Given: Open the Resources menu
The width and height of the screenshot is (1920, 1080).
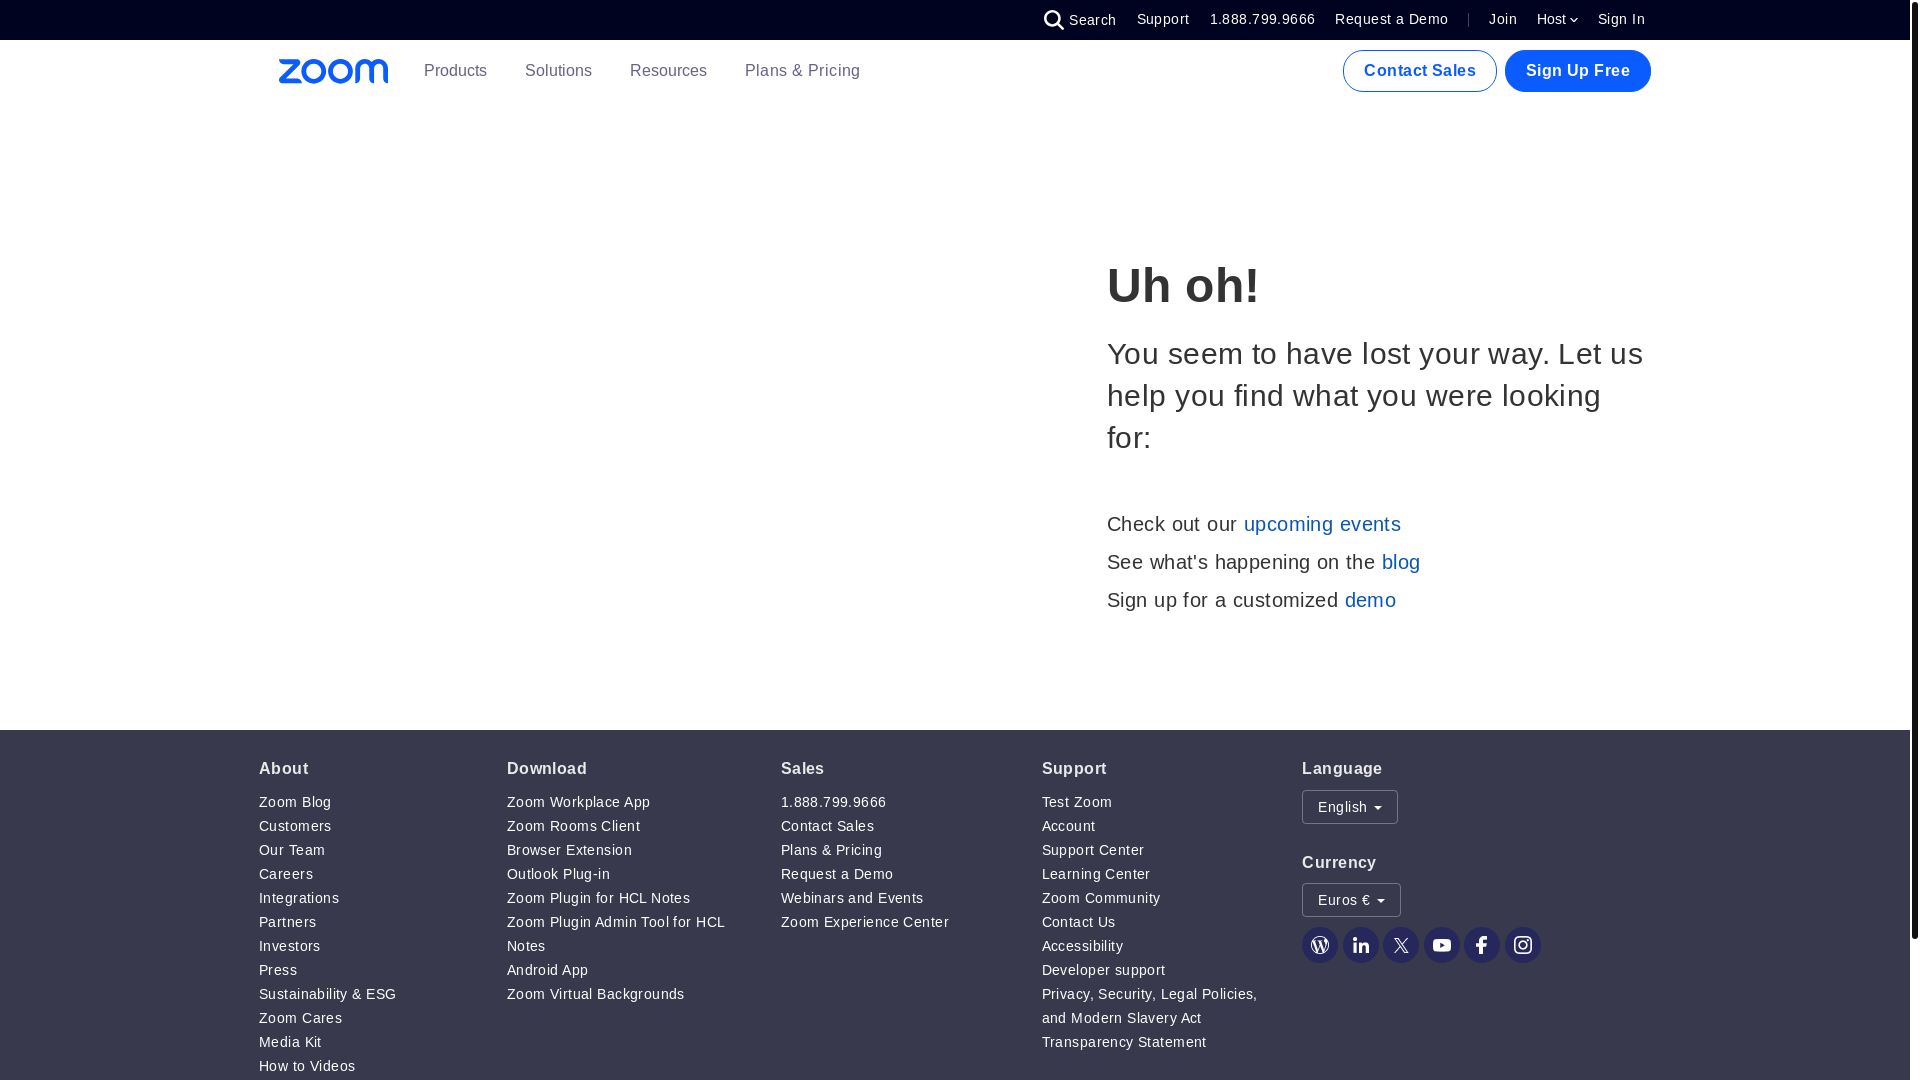Looking at the screenshot, I should click(x=668, y=71).
